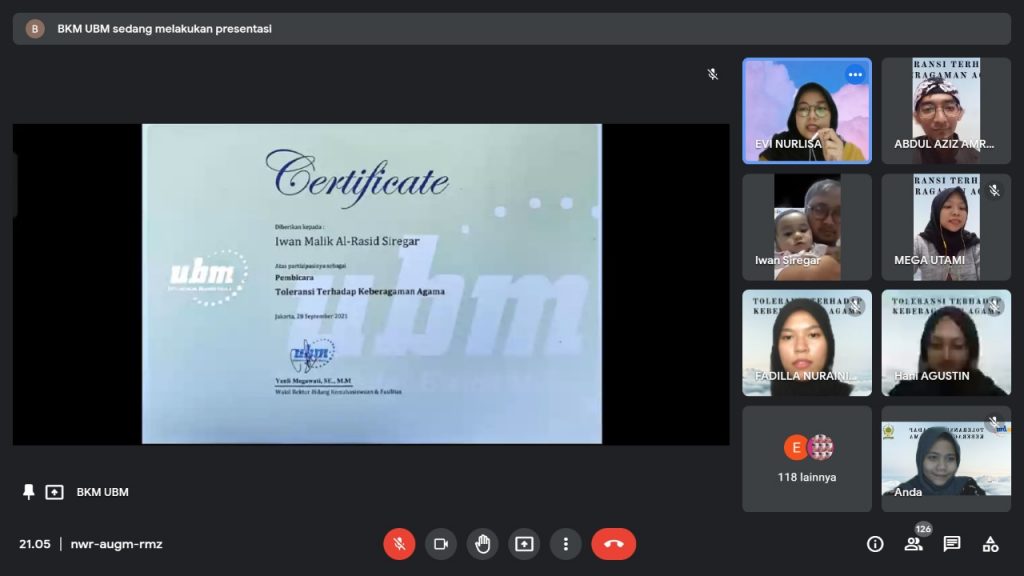
Task: Open the 118 lainnya participants tile
Action: coord(807,459)
